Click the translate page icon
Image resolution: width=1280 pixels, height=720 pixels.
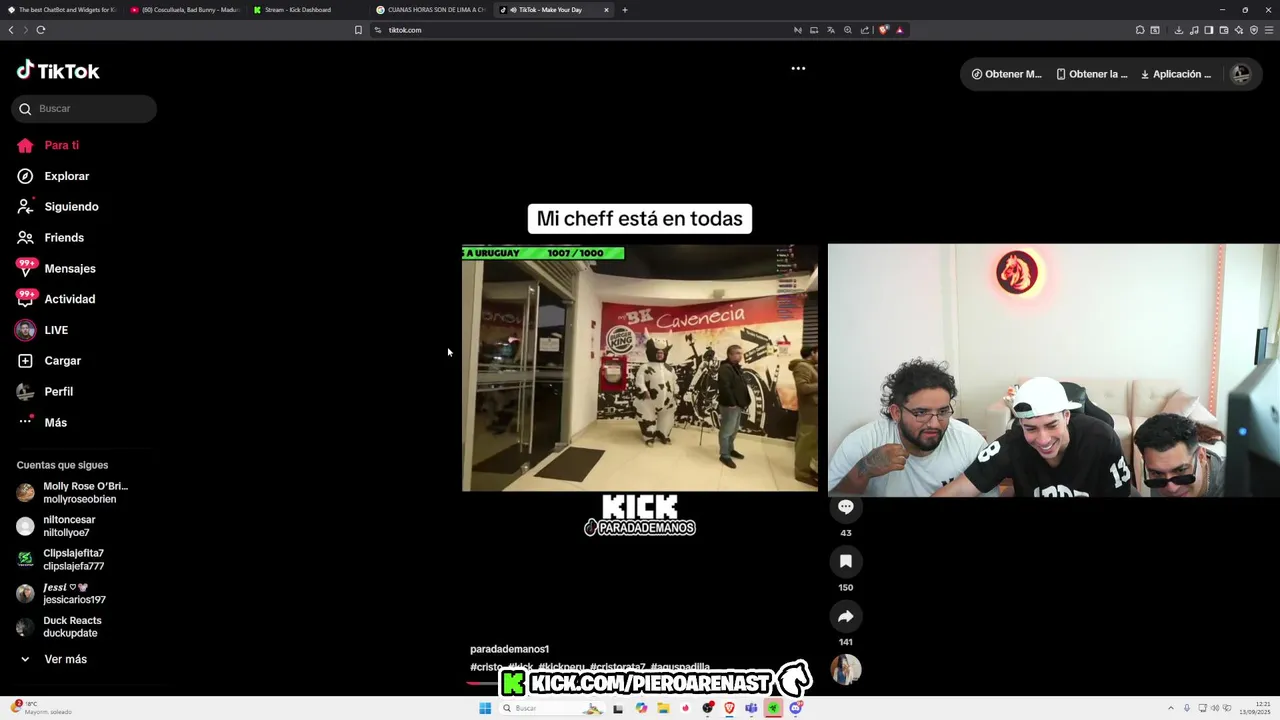[x=830, y=30]
